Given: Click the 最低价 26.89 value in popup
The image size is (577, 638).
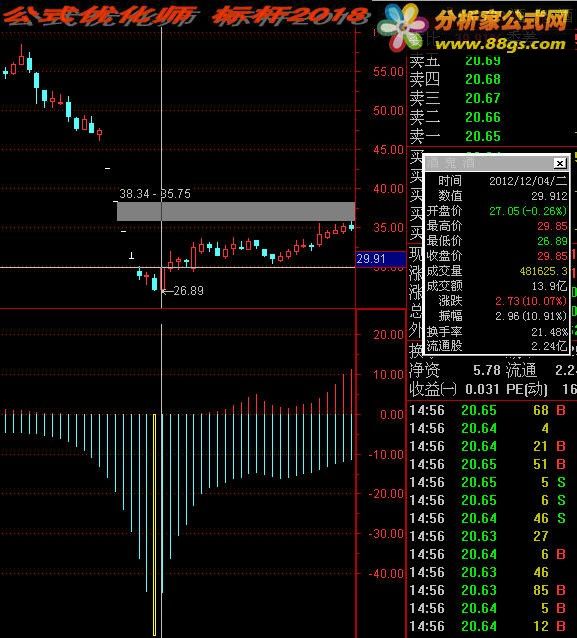Looking at the screenshot, I should click(x=552, y=241).
